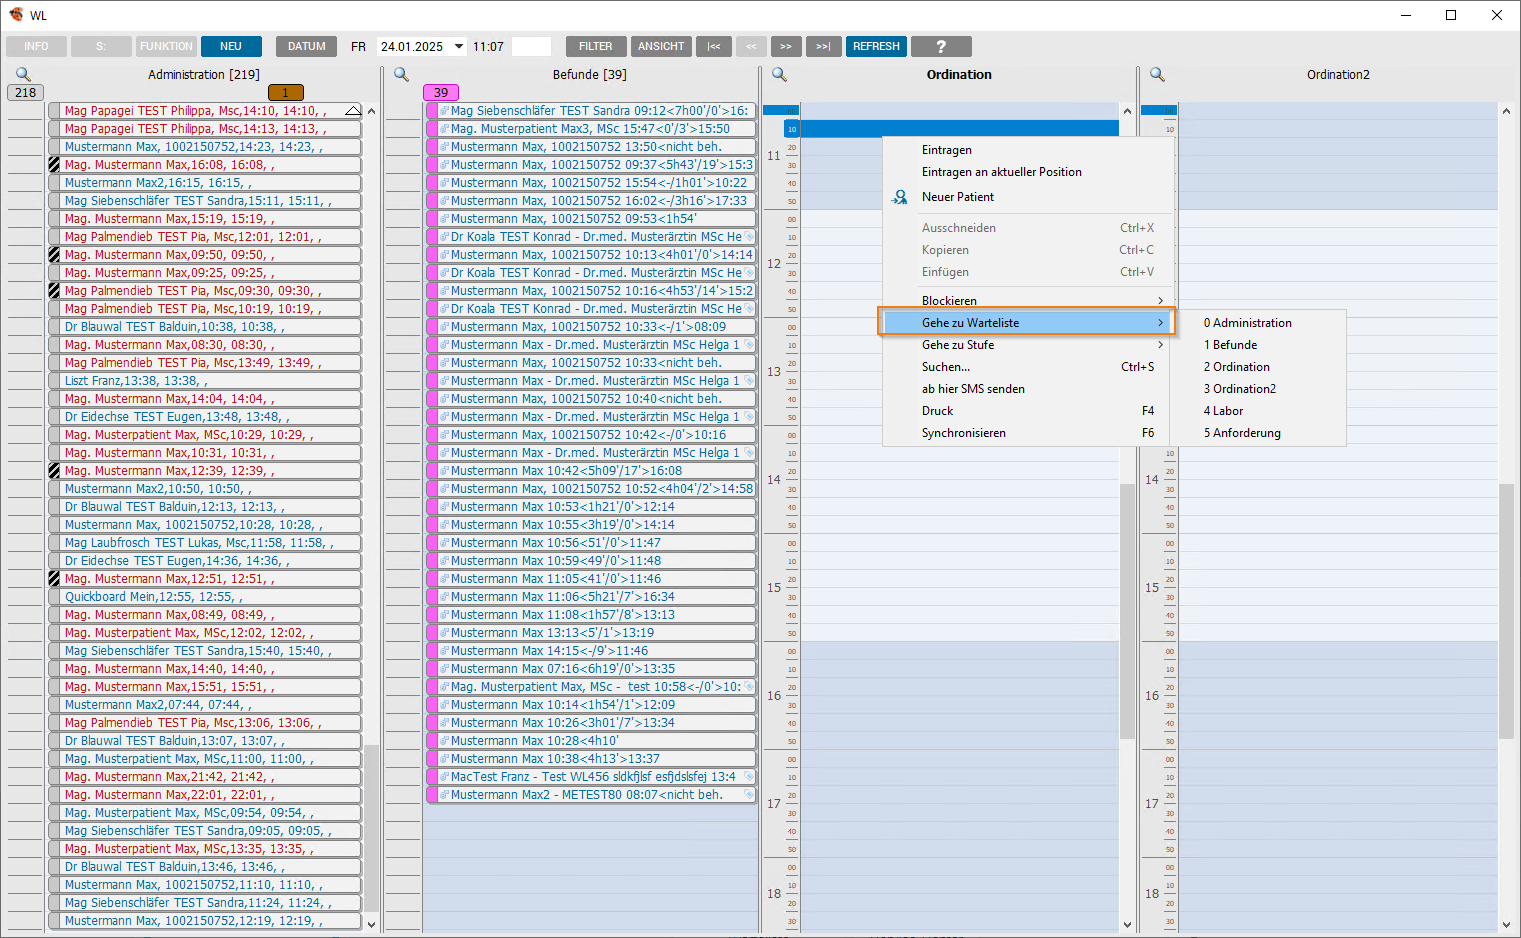Click the INFO toolbar button
The height and width of the screenshot is (938, 1521).
(36, 46)
